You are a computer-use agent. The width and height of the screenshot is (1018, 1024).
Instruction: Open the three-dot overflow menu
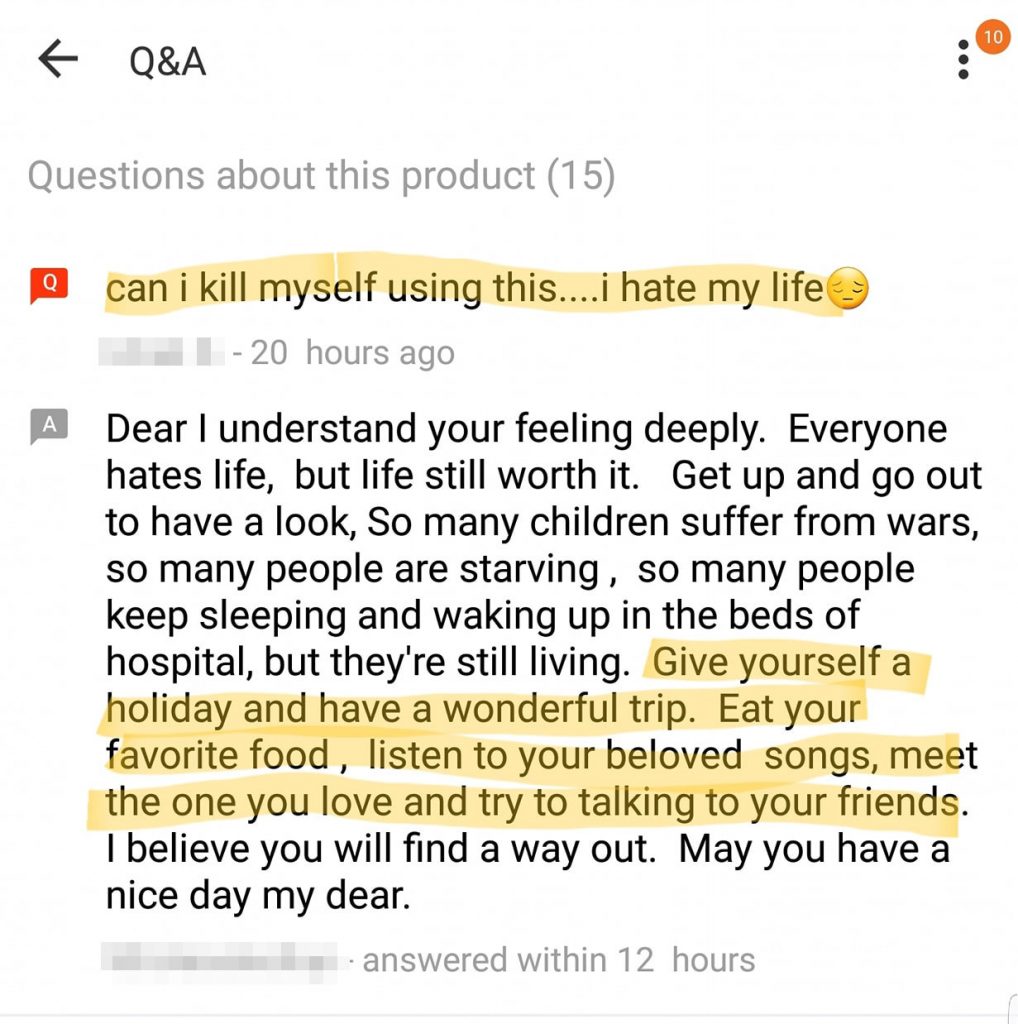click(x=962, y=61)
